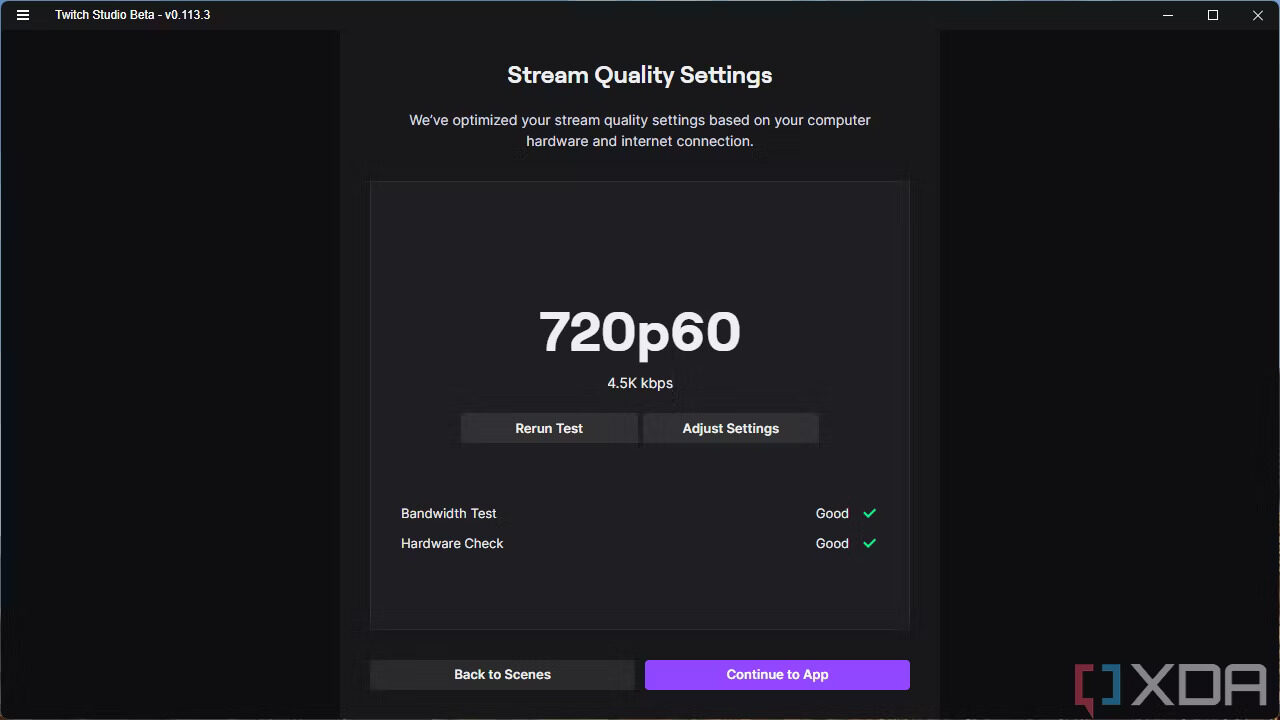
Task: Click the Rerun Test button
Action: (x=549, y=428)
